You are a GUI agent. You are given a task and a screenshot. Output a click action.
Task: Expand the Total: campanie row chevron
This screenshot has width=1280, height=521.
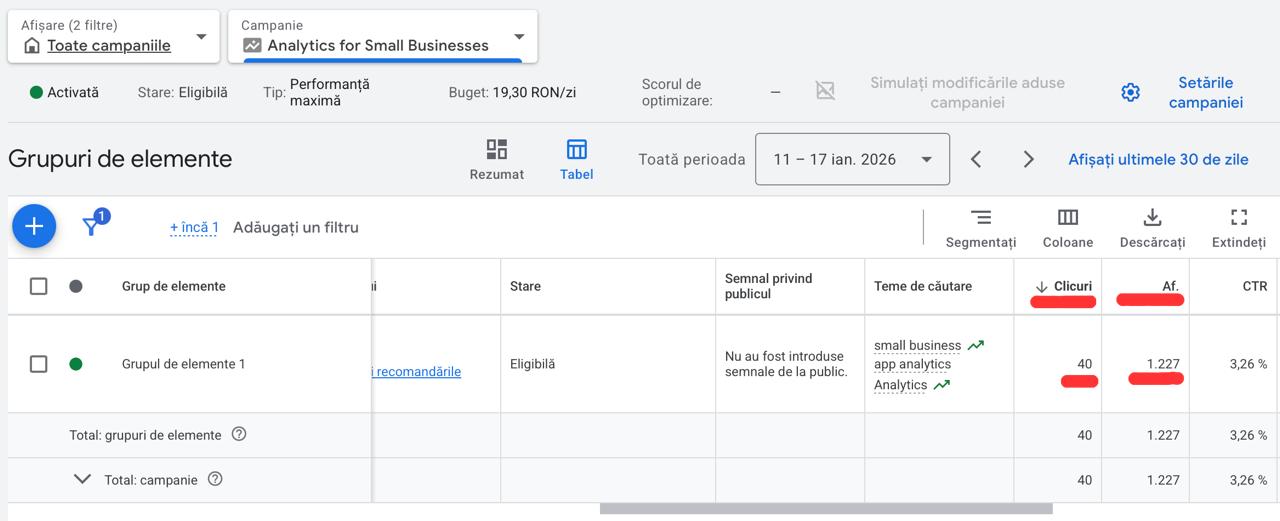(83, 479)
